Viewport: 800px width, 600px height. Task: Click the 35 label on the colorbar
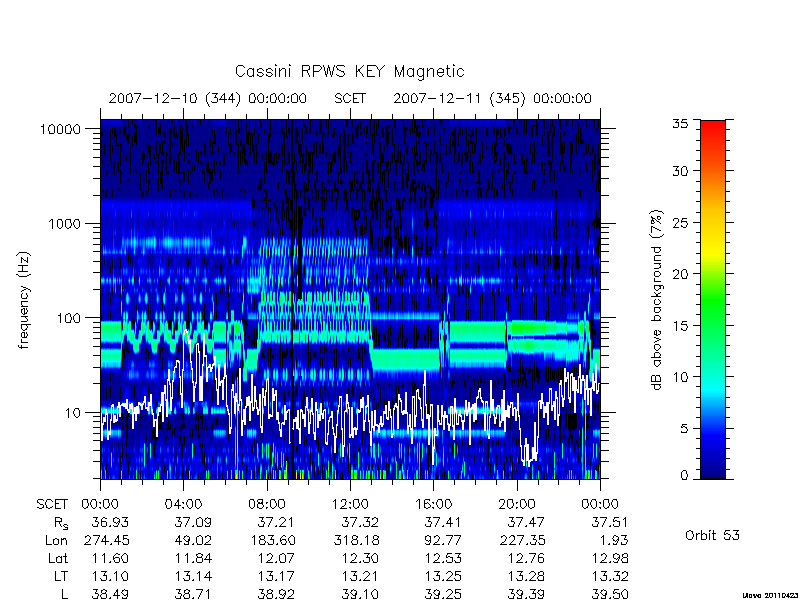(x=680, y=124)
